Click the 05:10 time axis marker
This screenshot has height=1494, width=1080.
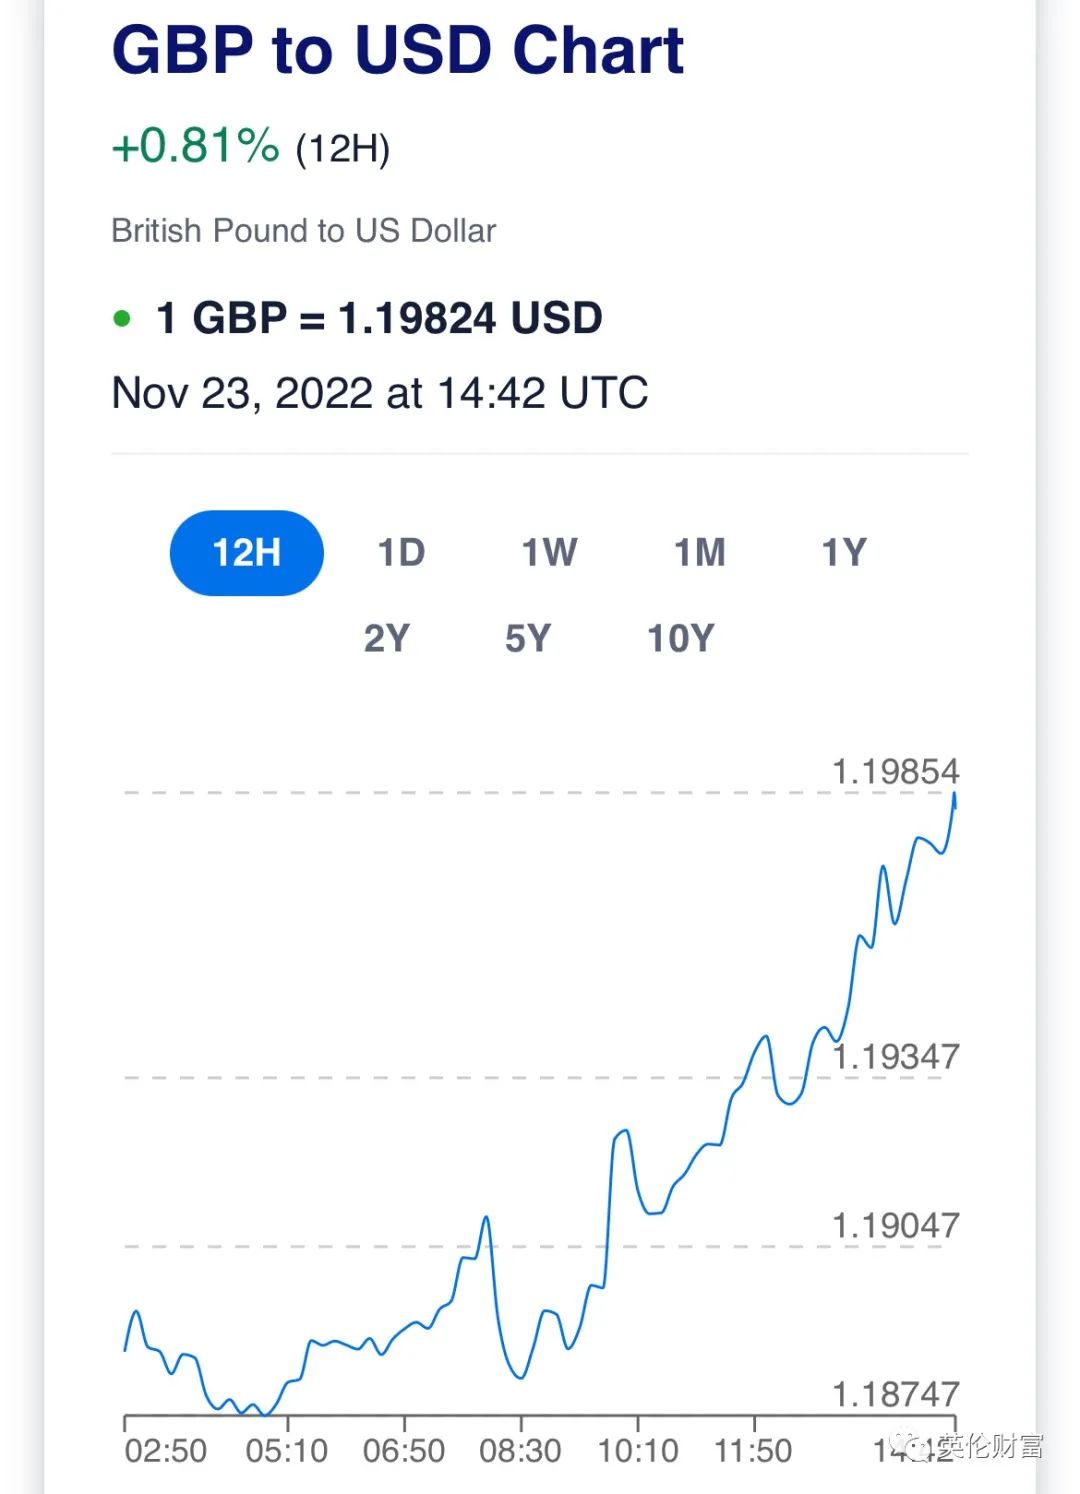point(287,1451)
